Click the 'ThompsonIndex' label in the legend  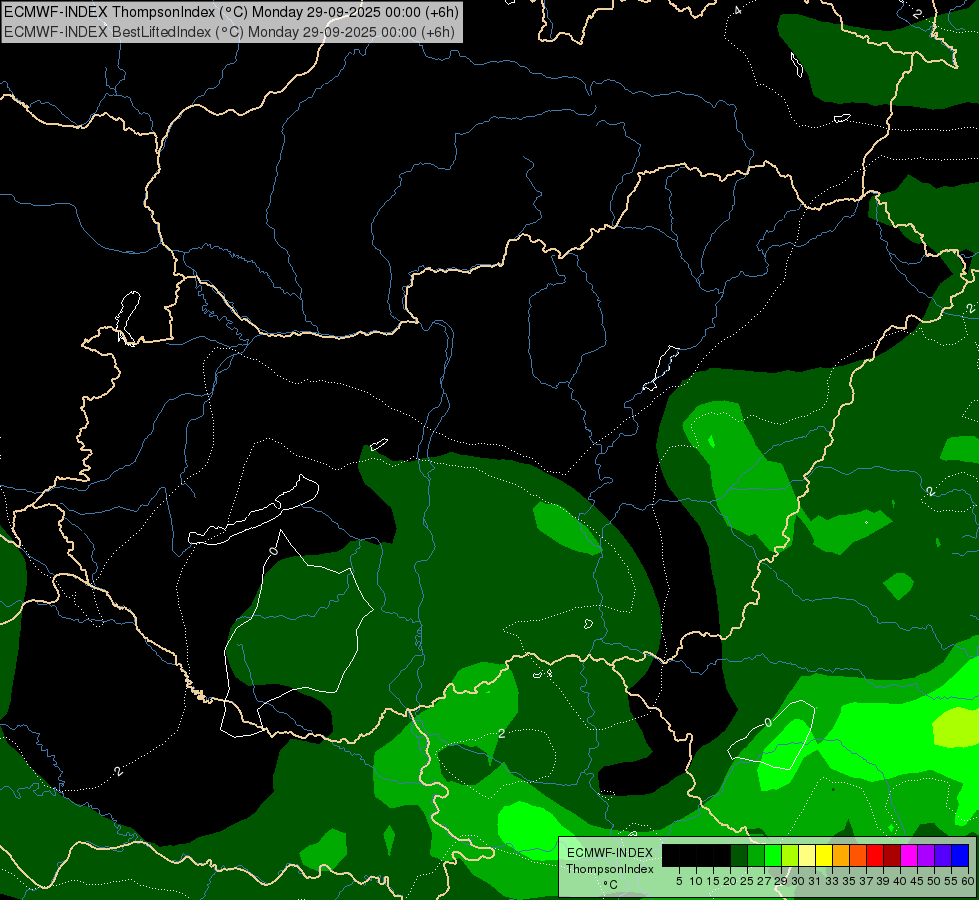610,869
